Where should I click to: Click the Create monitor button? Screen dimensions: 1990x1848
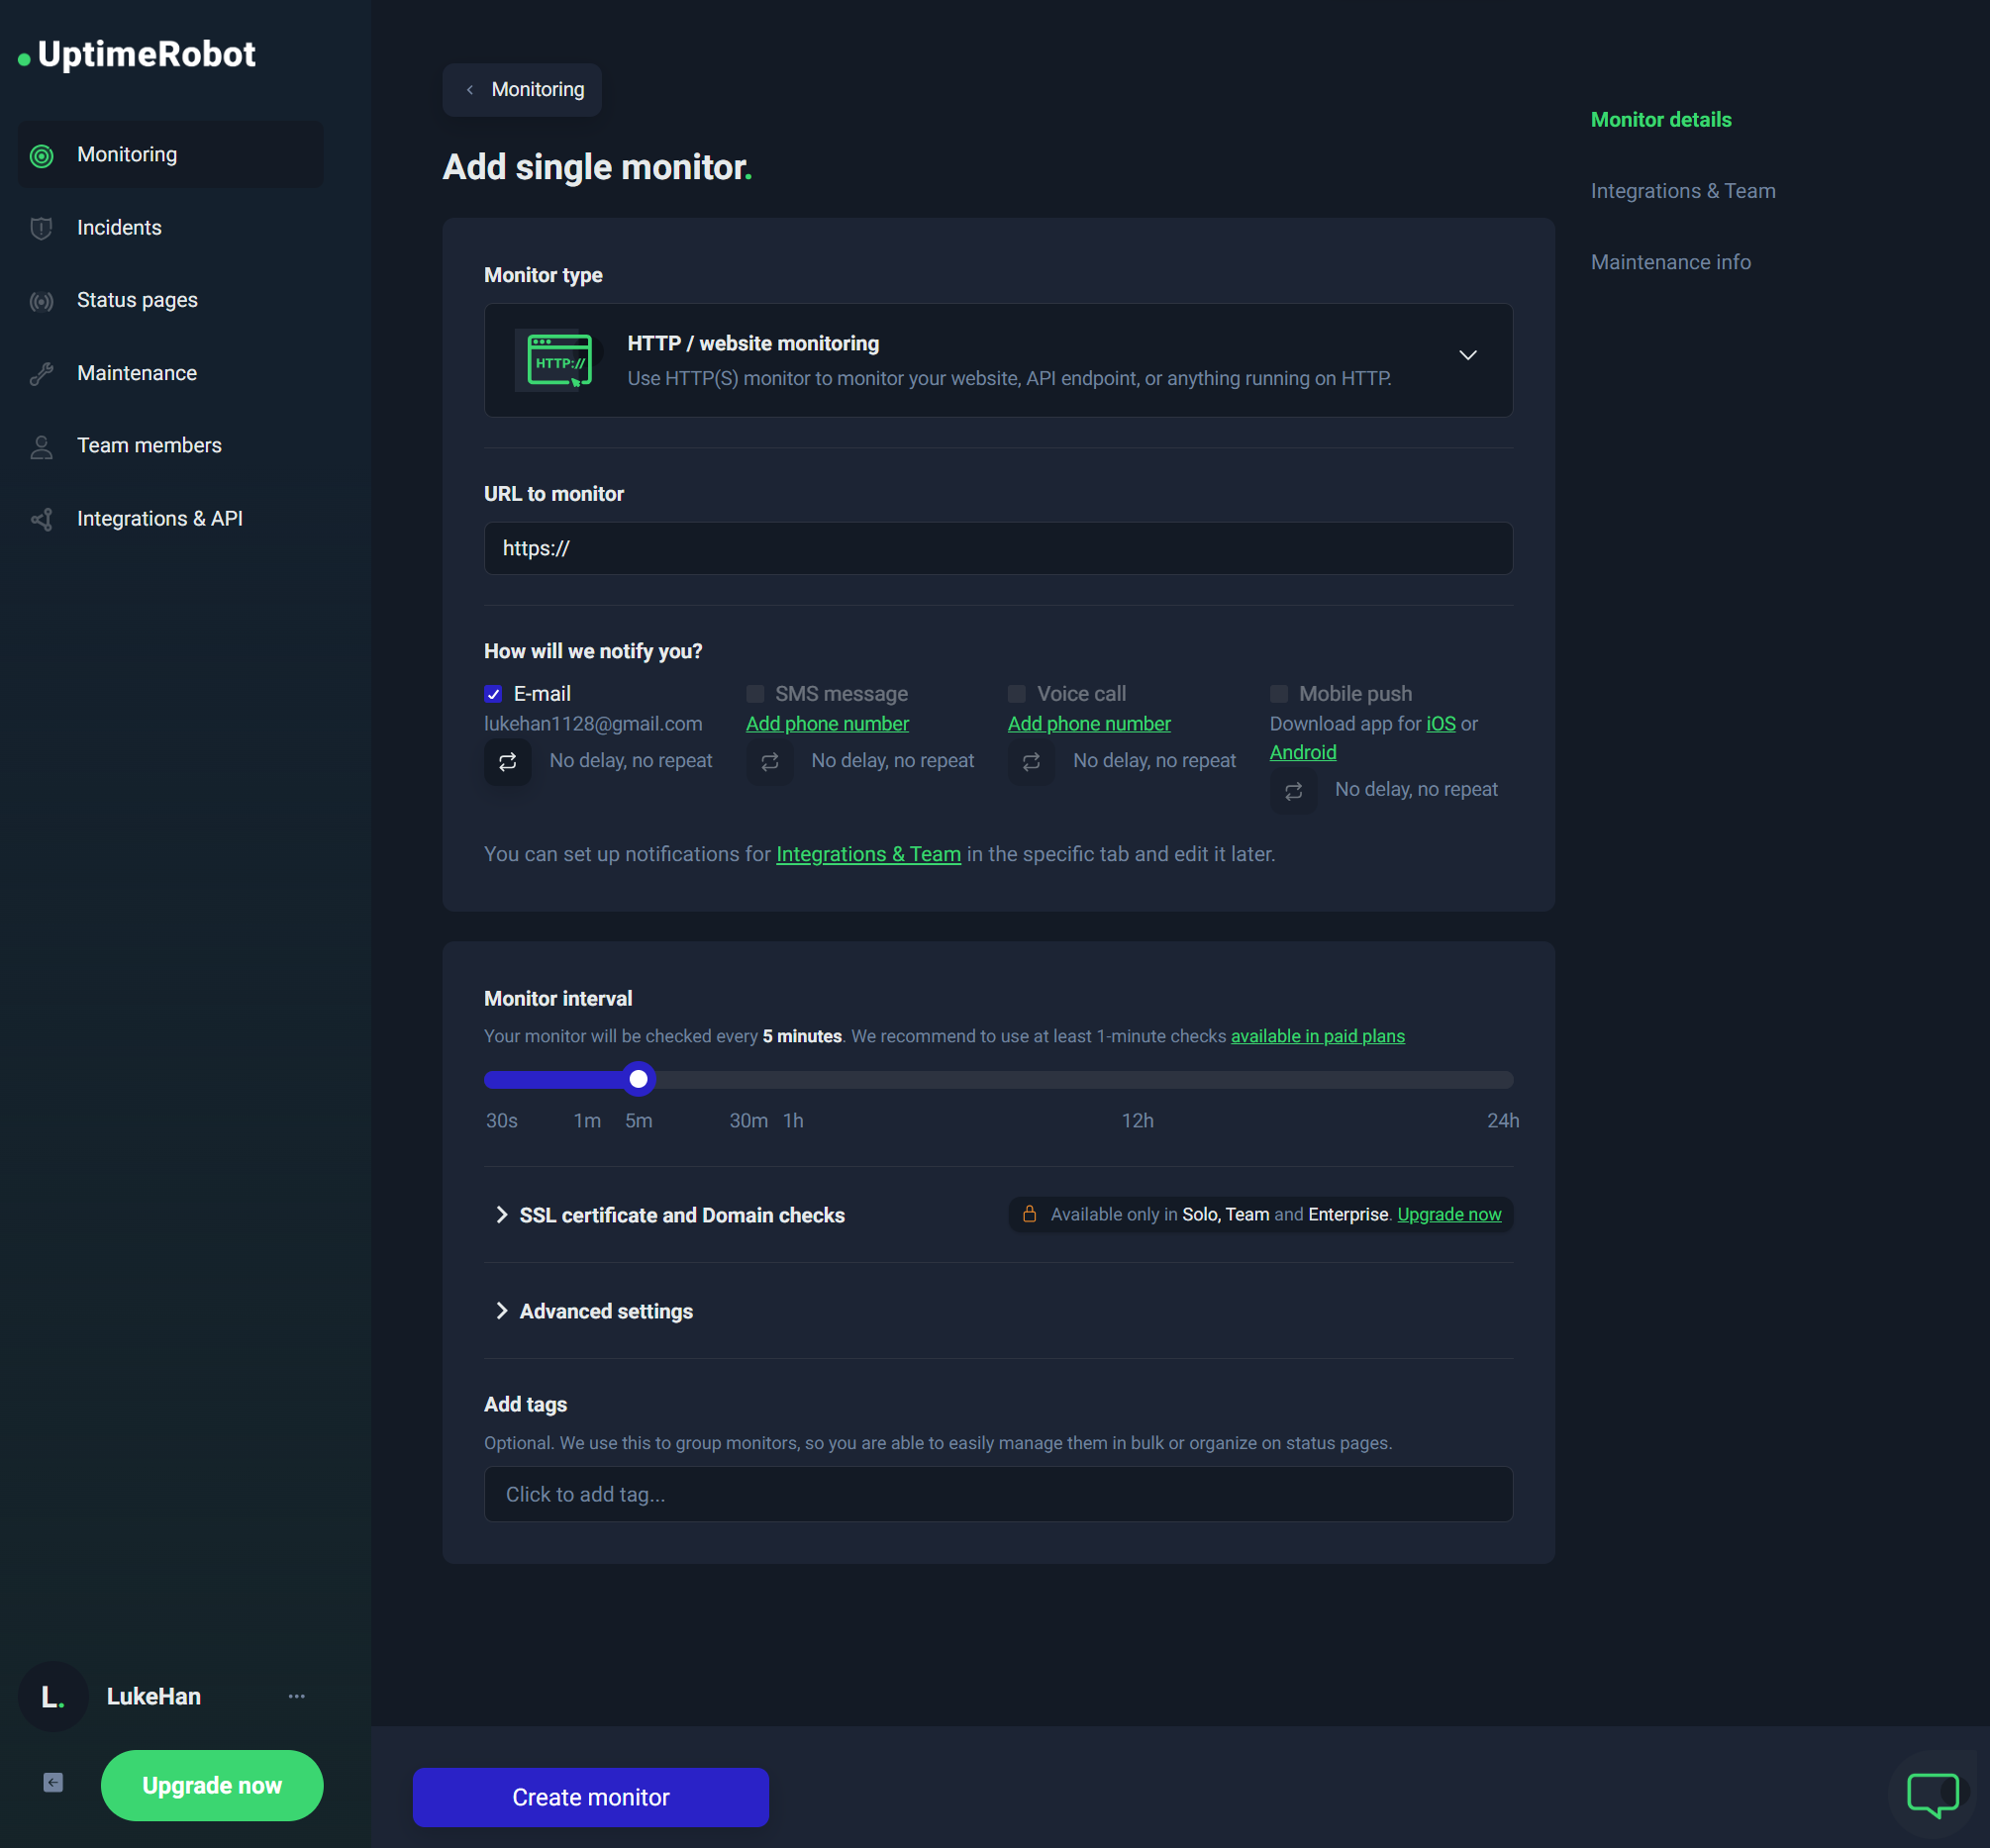[x=590, y=1797]
